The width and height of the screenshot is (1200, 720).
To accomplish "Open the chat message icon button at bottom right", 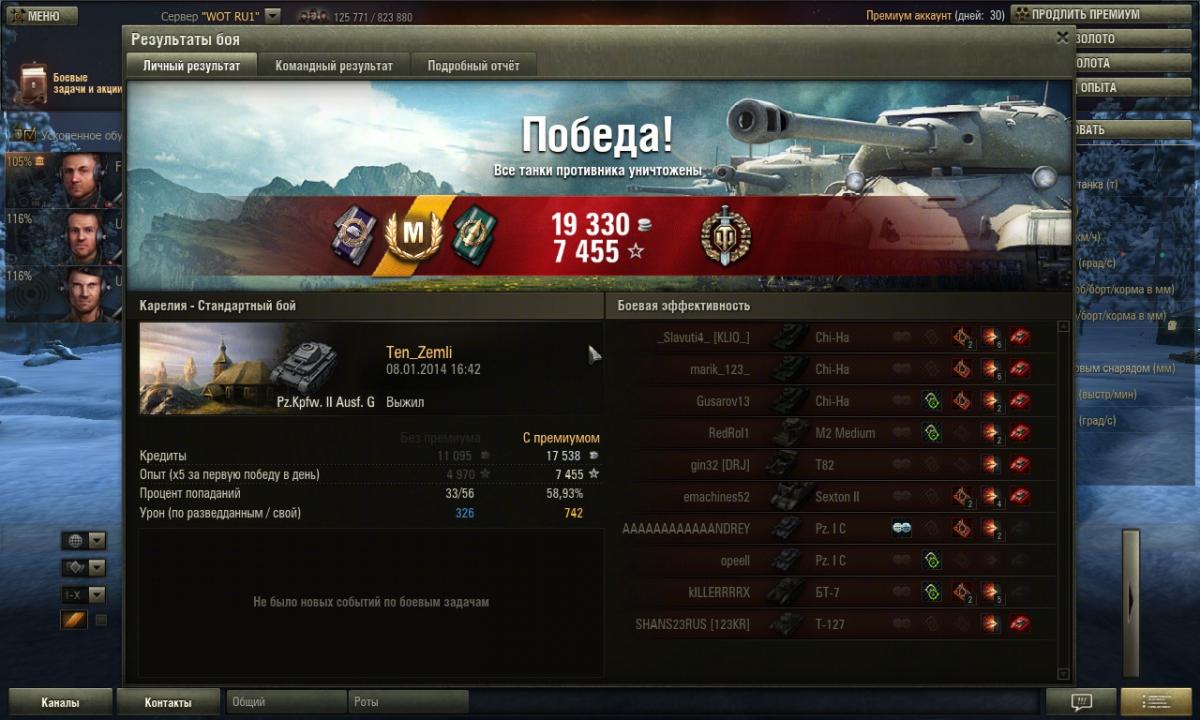I will click(1080, 702).
